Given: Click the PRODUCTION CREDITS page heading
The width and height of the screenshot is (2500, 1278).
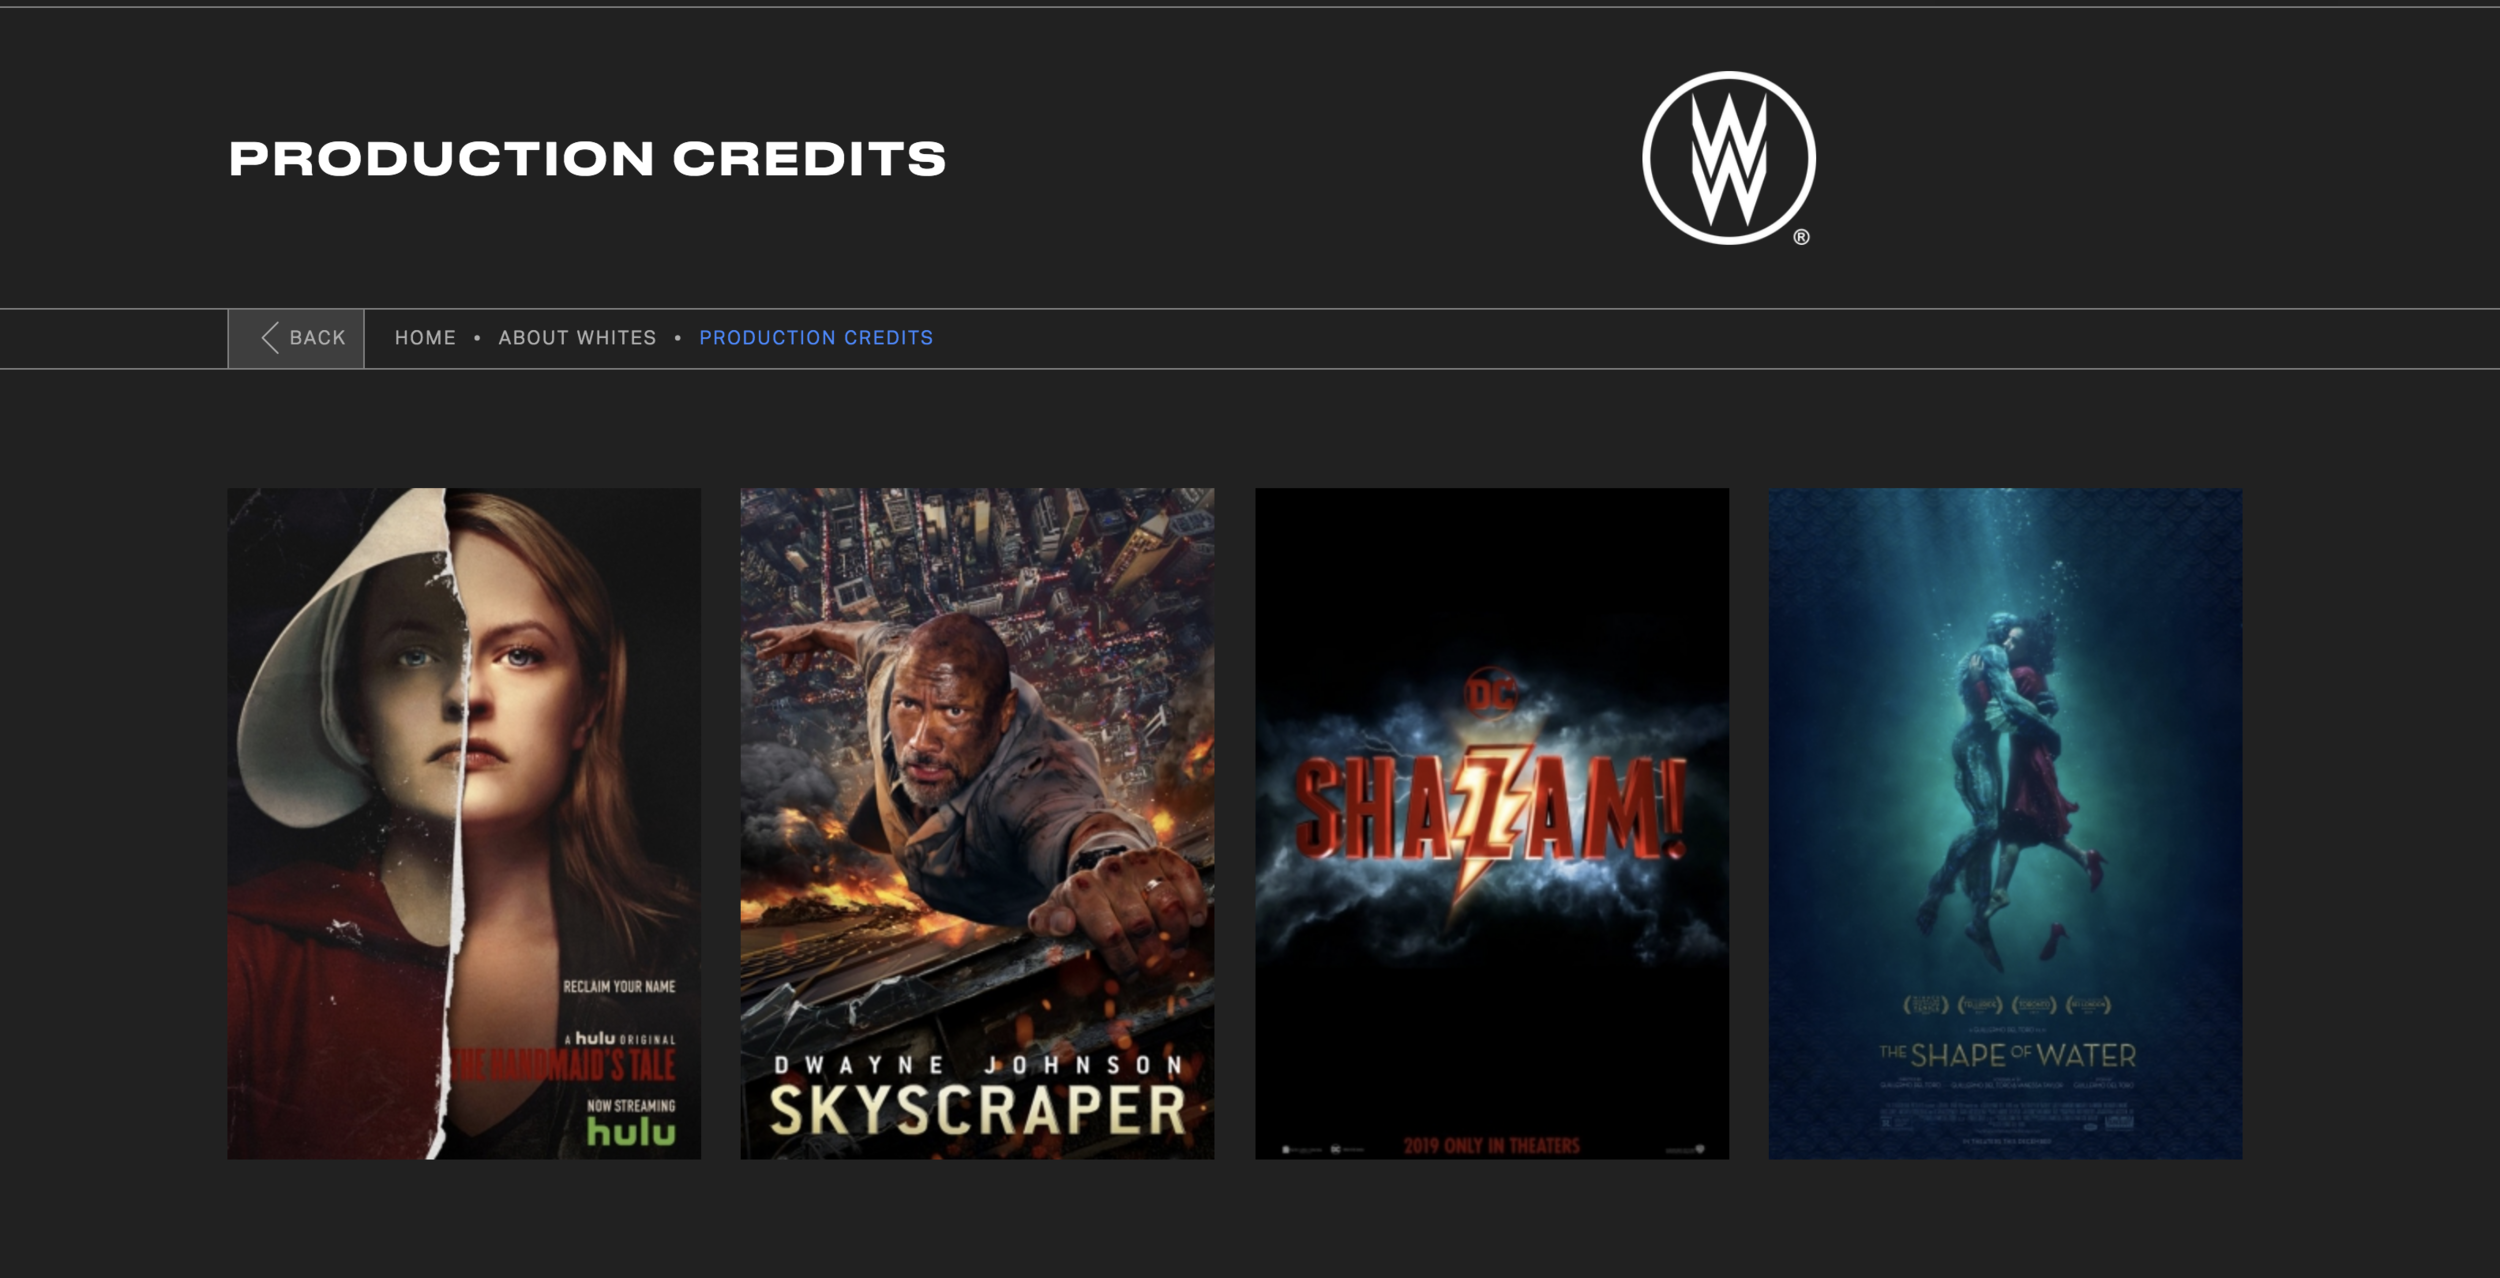Looking at the screenshot, I should pyautogui.click(x=587, y=159).
